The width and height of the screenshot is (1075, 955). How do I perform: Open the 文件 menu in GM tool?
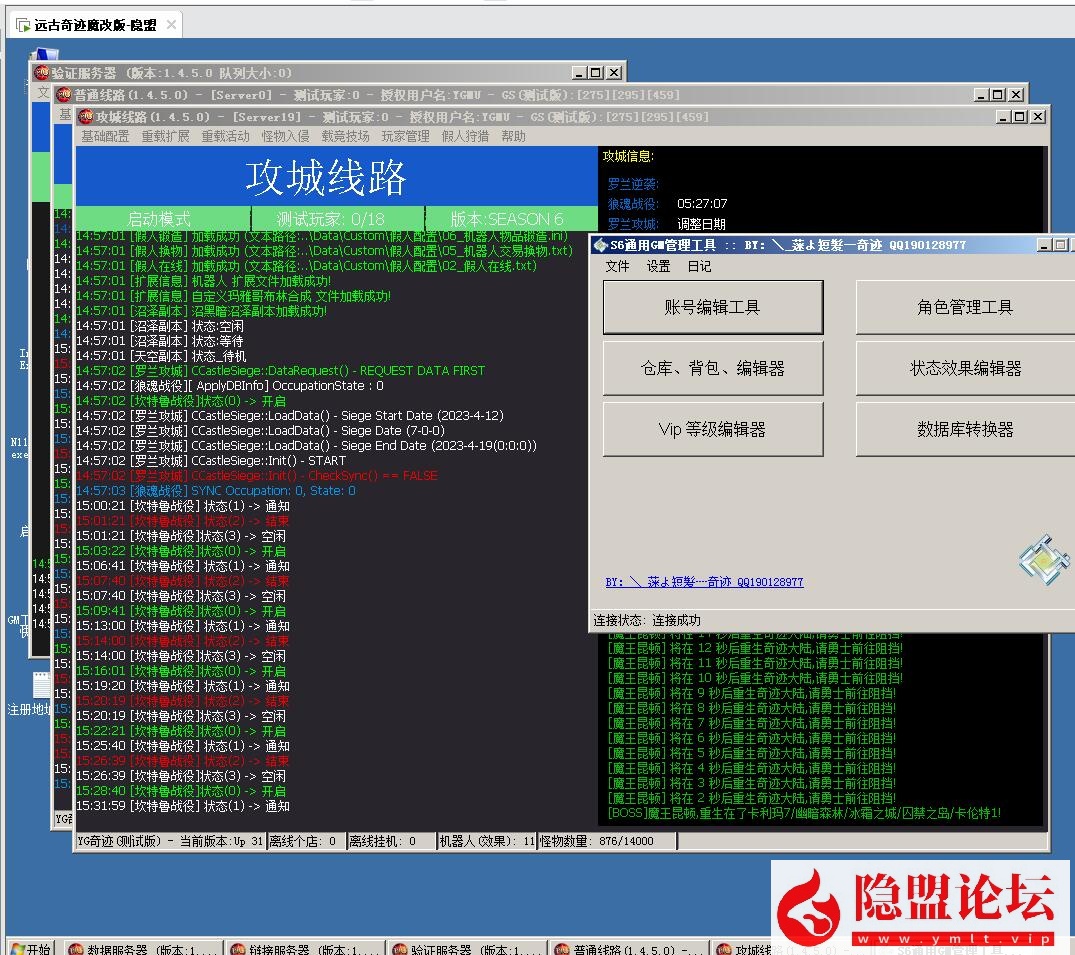(x=618, y=266)
